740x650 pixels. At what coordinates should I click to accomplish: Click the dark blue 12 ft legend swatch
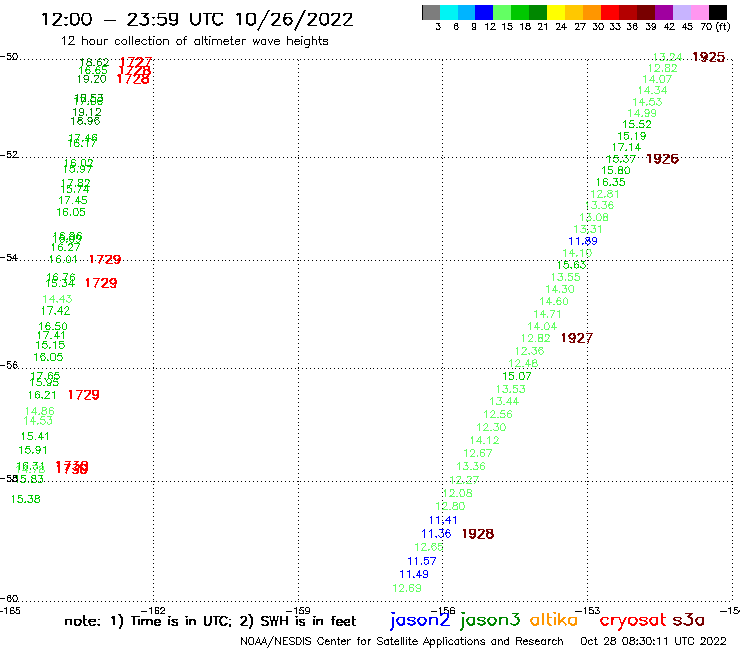484,12
